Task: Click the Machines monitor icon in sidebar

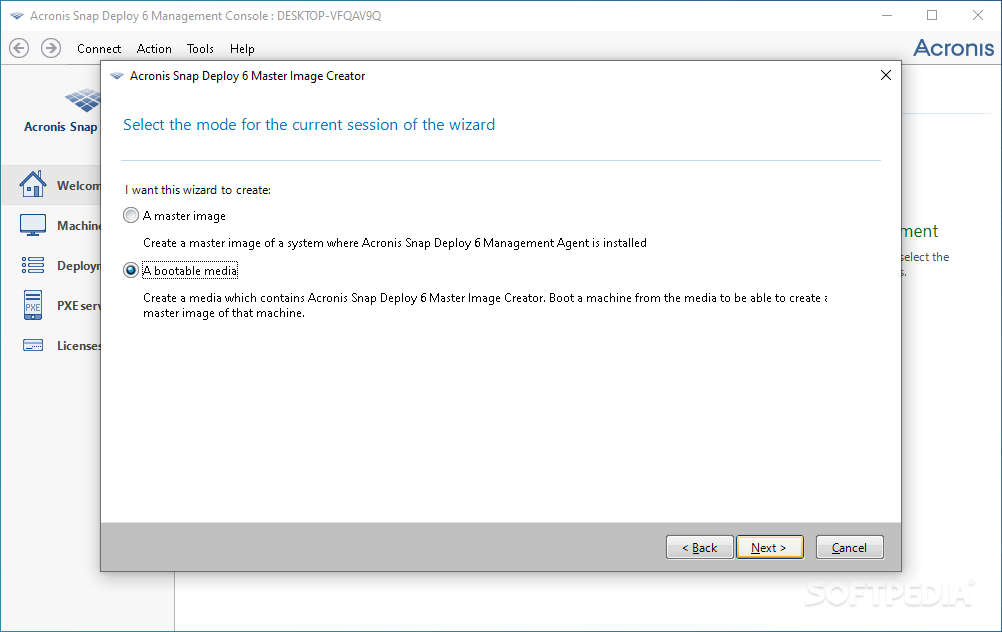Action: pyautogui.click(x=33, y=225)
